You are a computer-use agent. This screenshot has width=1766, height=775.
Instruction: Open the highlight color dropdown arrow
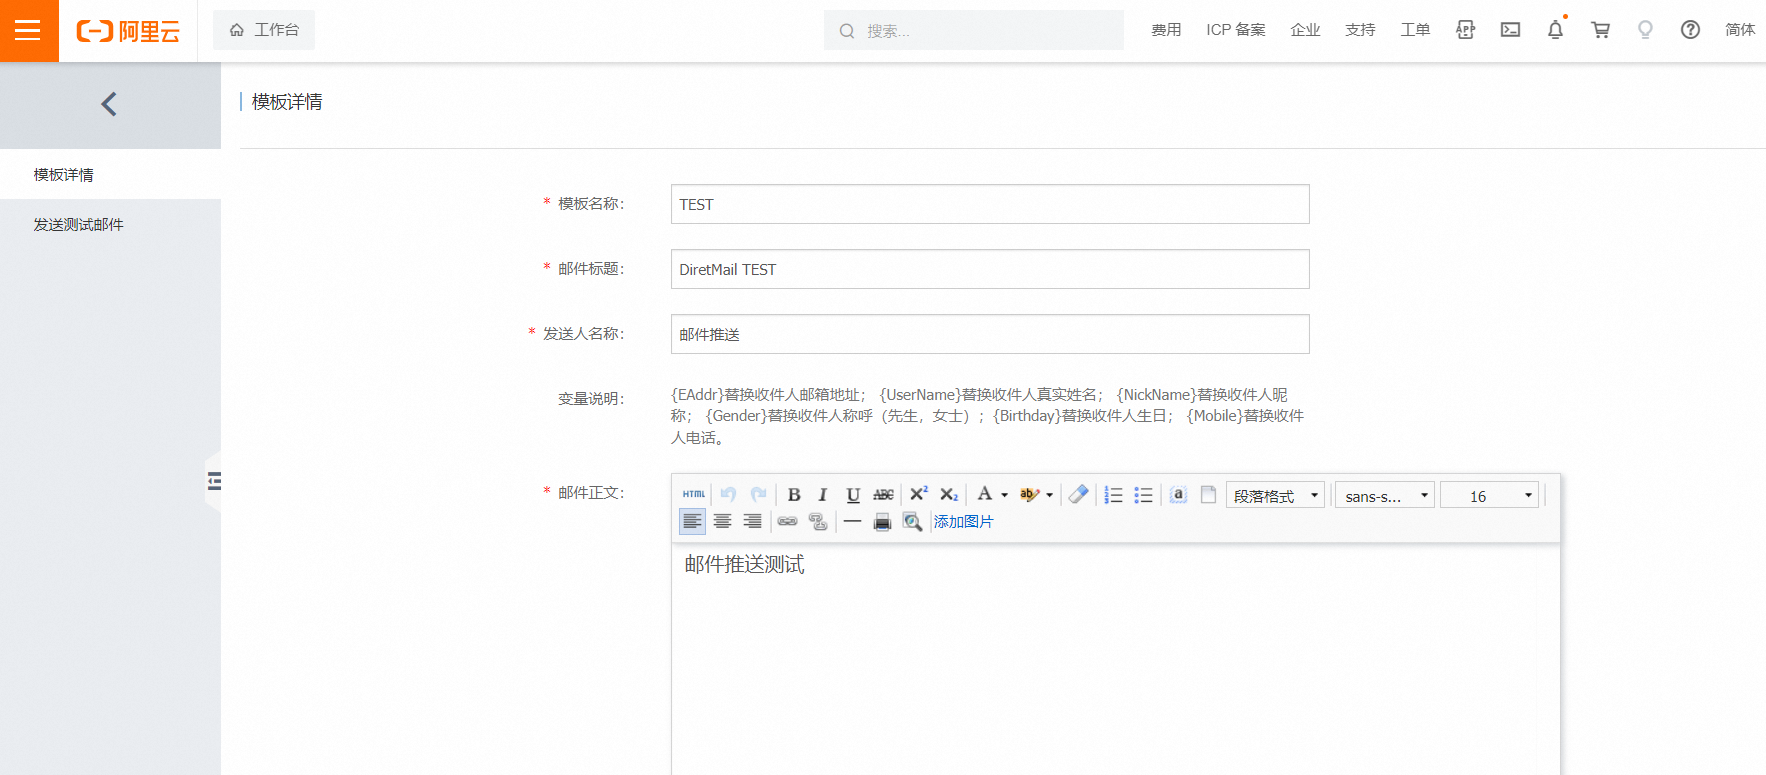coord(1049,495)
